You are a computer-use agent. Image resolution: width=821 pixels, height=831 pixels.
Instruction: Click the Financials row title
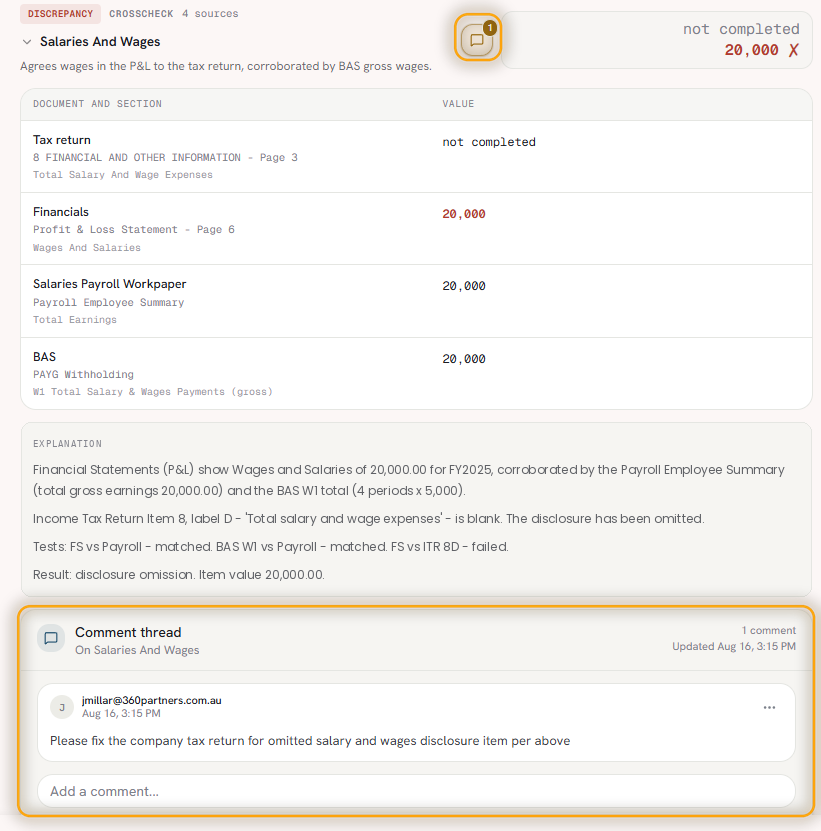[x=61, y=212]
